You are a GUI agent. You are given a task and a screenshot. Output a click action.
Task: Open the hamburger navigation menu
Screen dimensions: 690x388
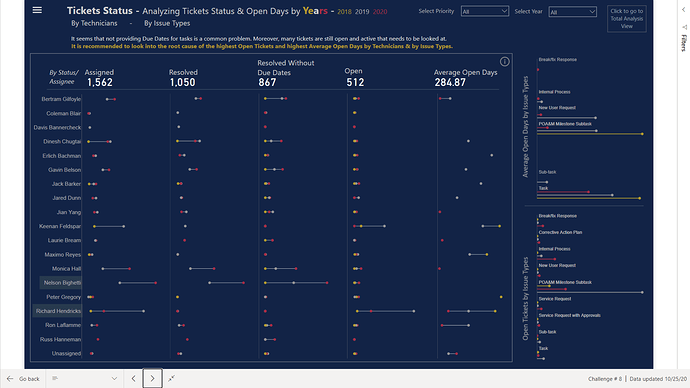click(x=37, y=10)
